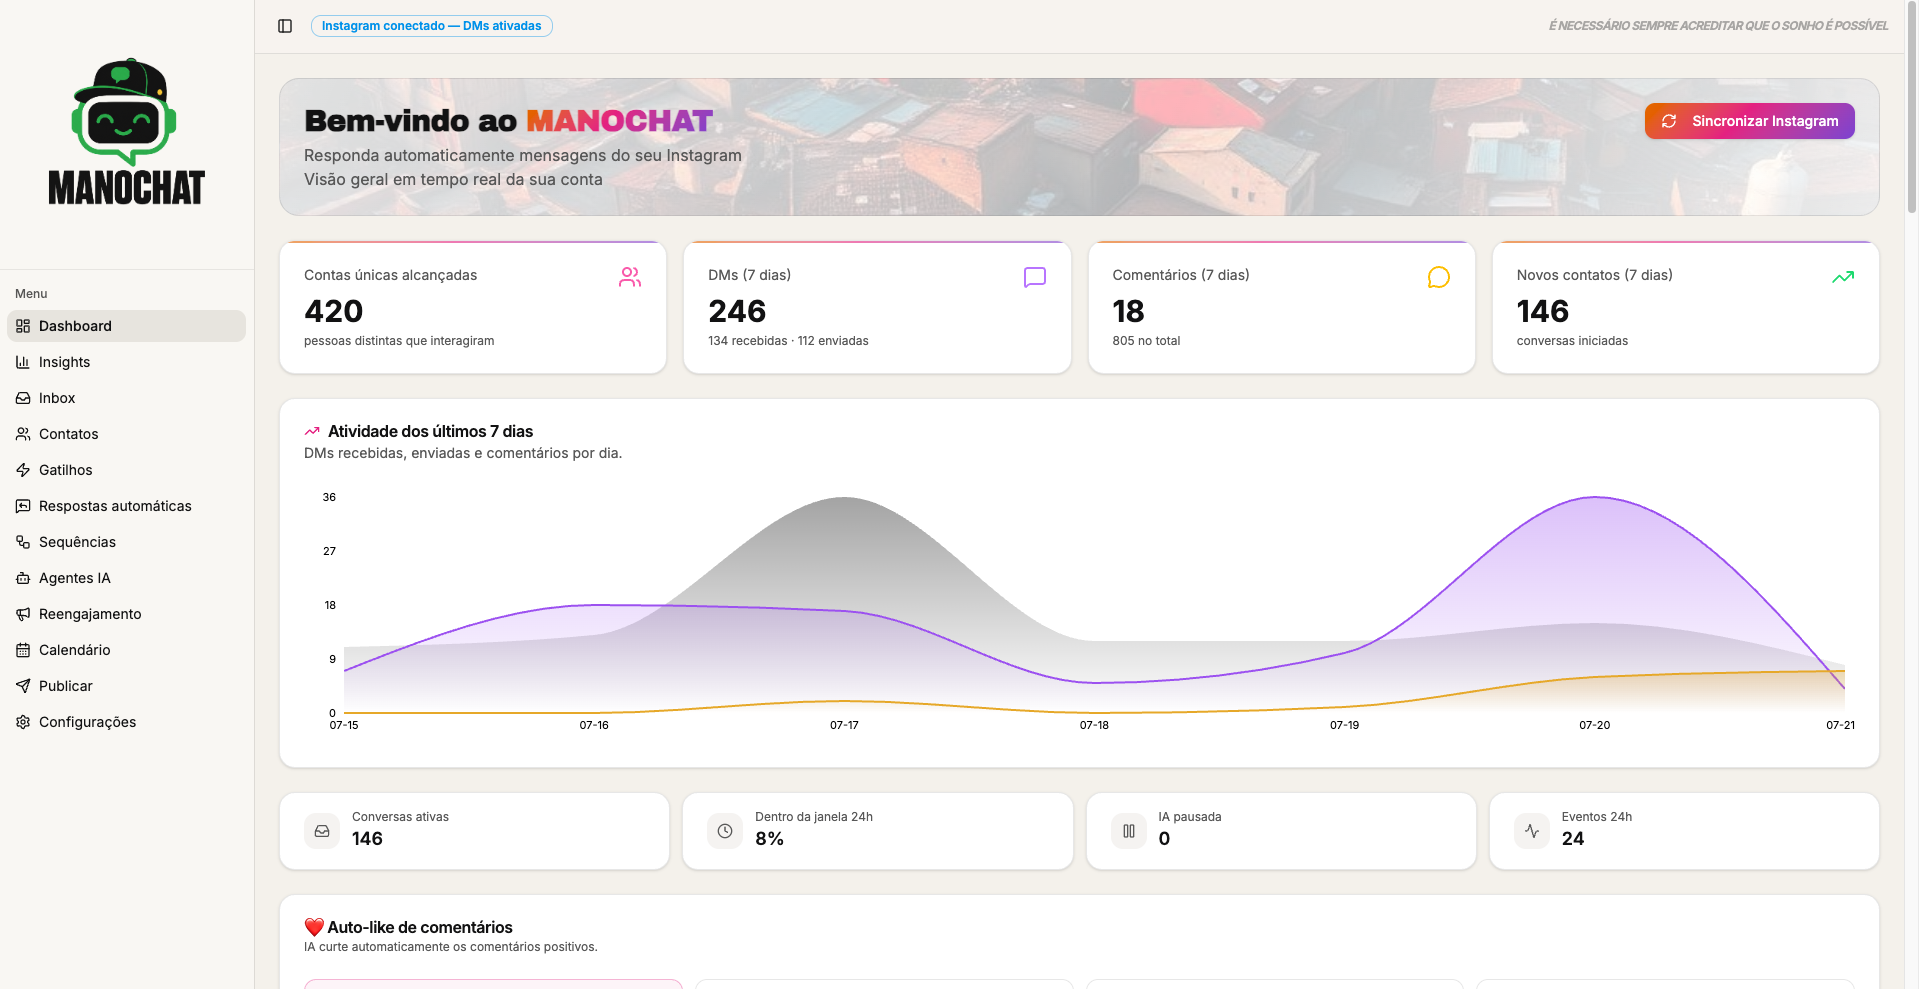
Task: Click the purple message icon on DMs card
Action: (x=1035, y=277)
